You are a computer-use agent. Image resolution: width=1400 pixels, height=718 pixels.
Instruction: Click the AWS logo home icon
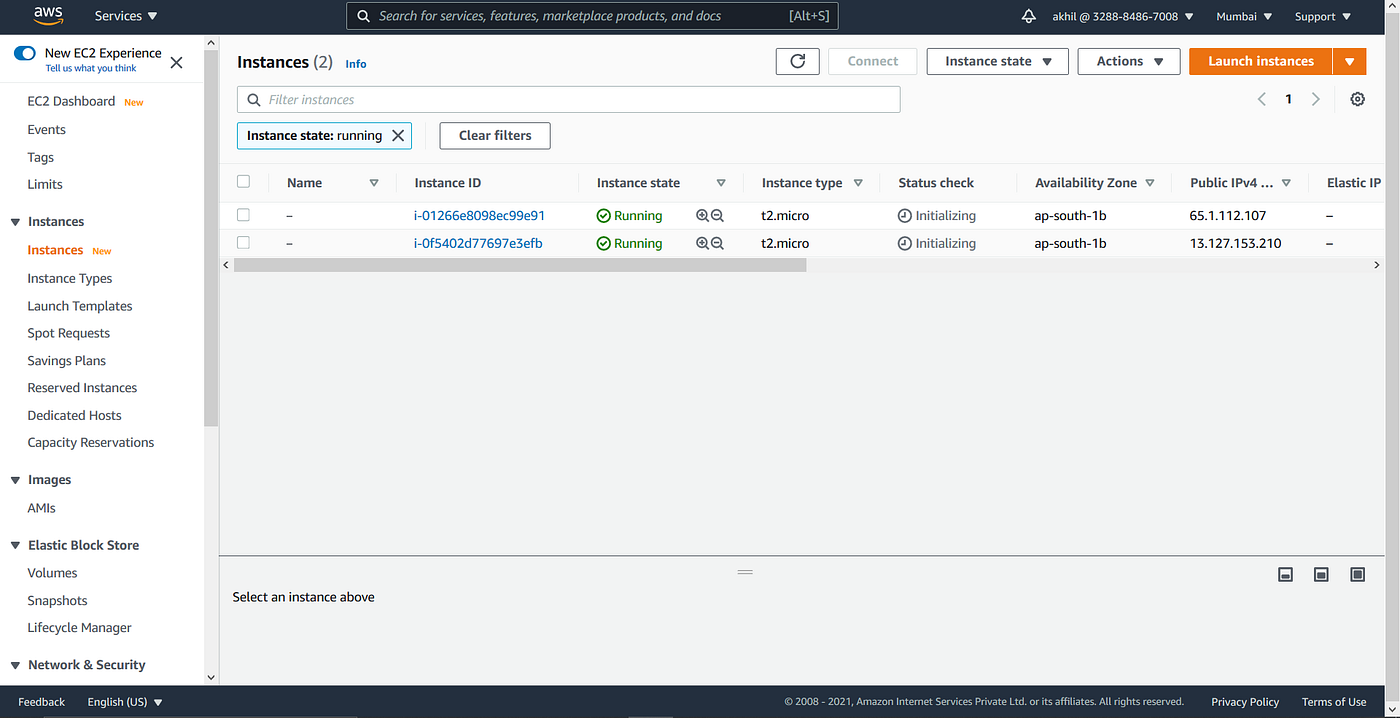[x=48, y=15]
